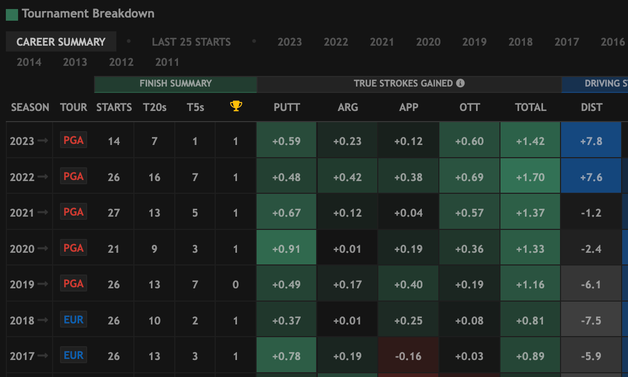Image resolution: width=628 pixels, height=377 pixels.
Task: Click the EUR tour badge for 2018
Action: 74,320
